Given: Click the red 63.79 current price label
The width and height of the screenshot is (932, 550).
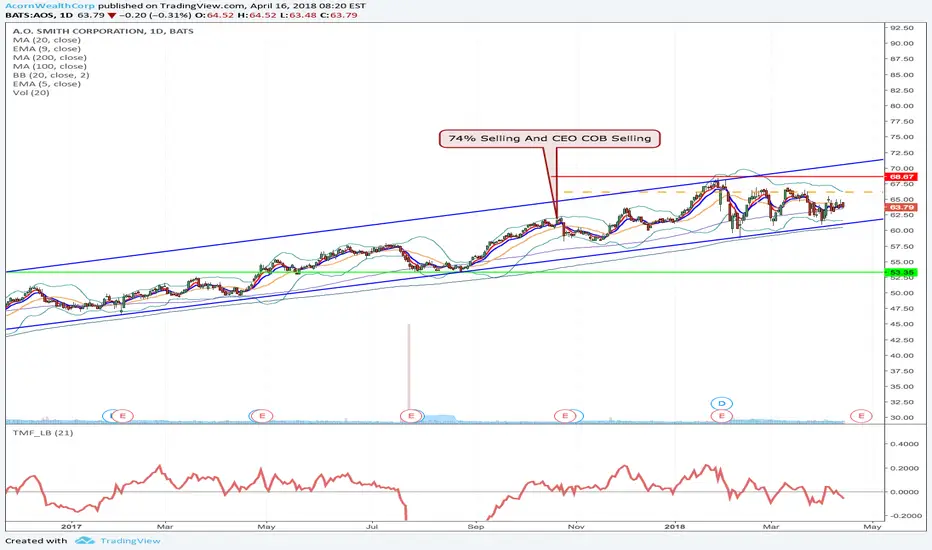Looking at the screenshot, I should (x=902, y=208).
